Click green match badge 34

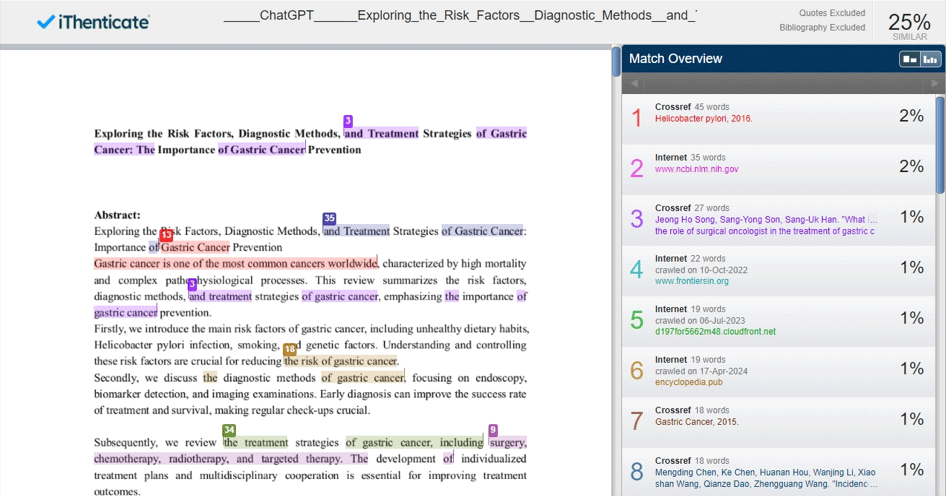pos(229,430)
